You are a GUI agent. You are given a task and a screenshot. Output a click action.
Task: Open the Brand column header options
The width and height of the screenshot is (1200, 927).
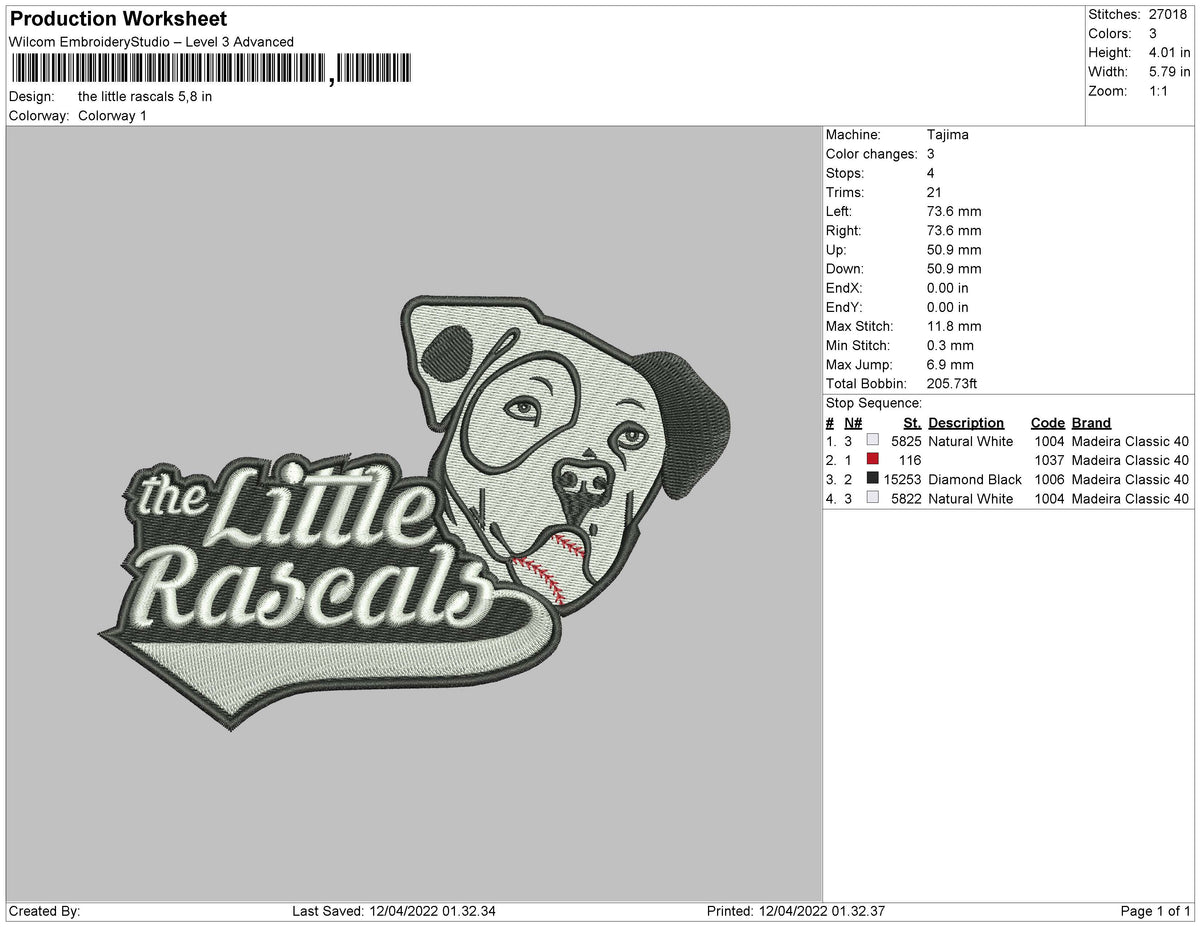tap(1091, 422)
